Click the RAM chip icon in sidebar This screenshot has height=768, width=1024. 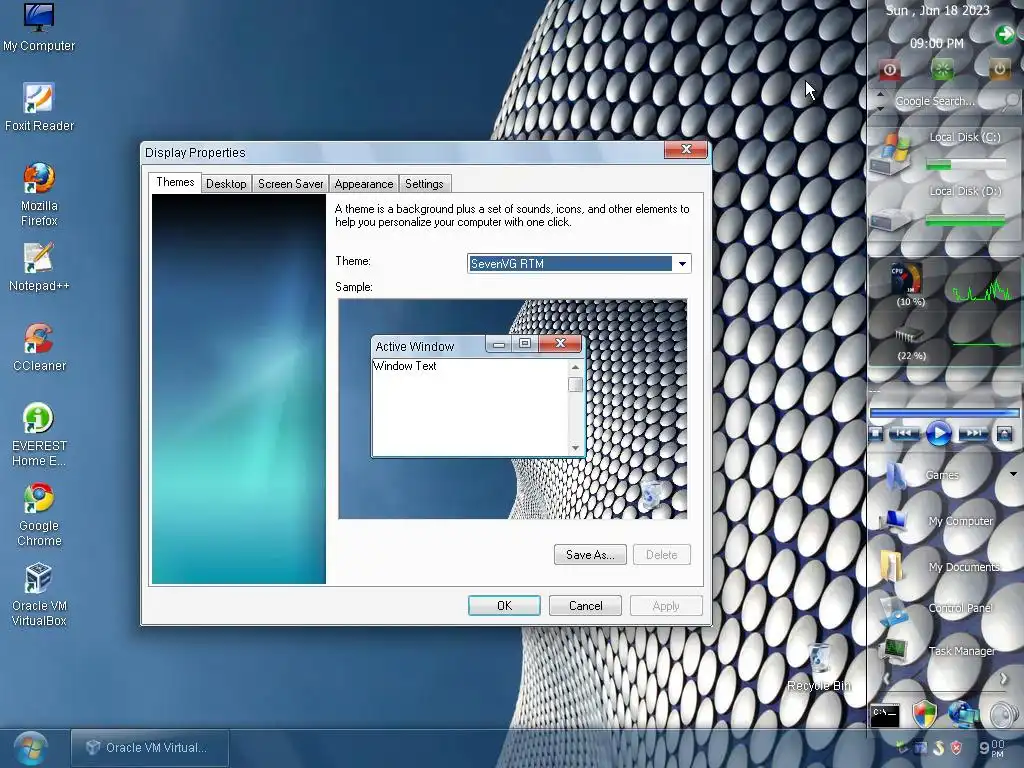[908, 336]
